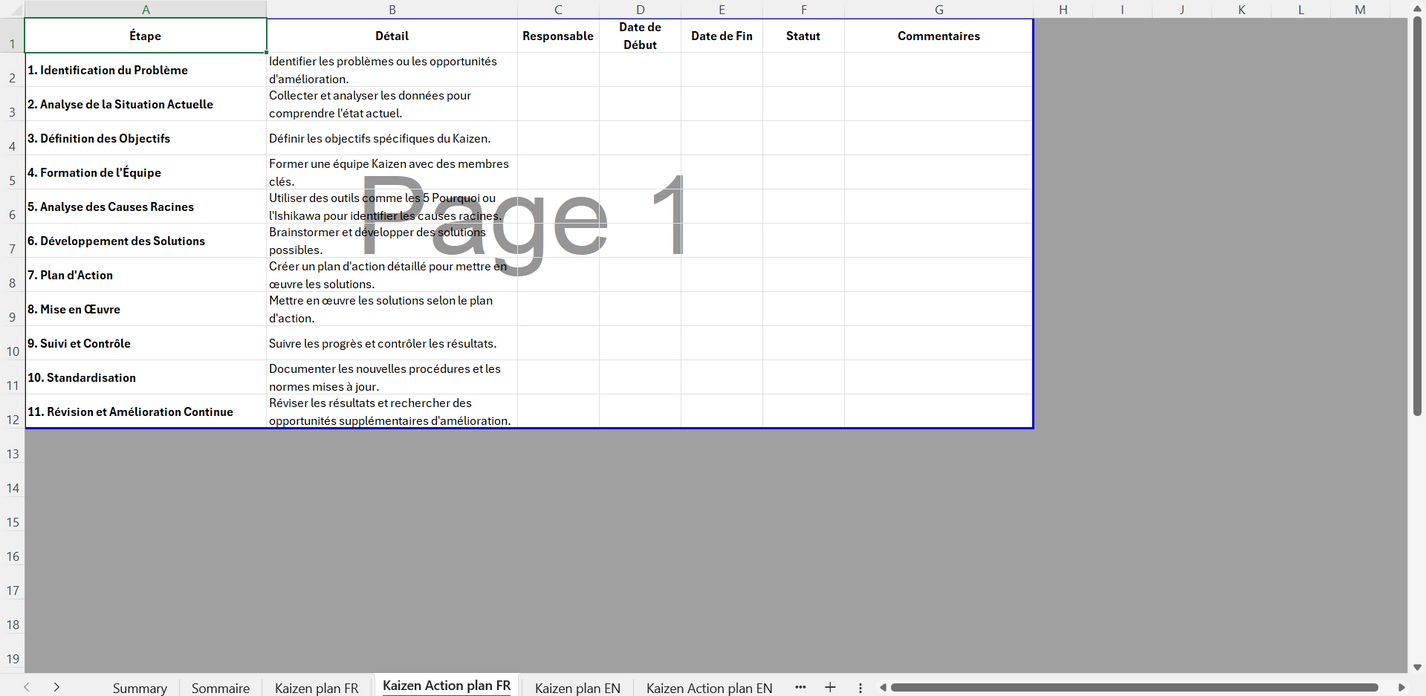
Task: Select the Responsable header cell
Action: 557,35
